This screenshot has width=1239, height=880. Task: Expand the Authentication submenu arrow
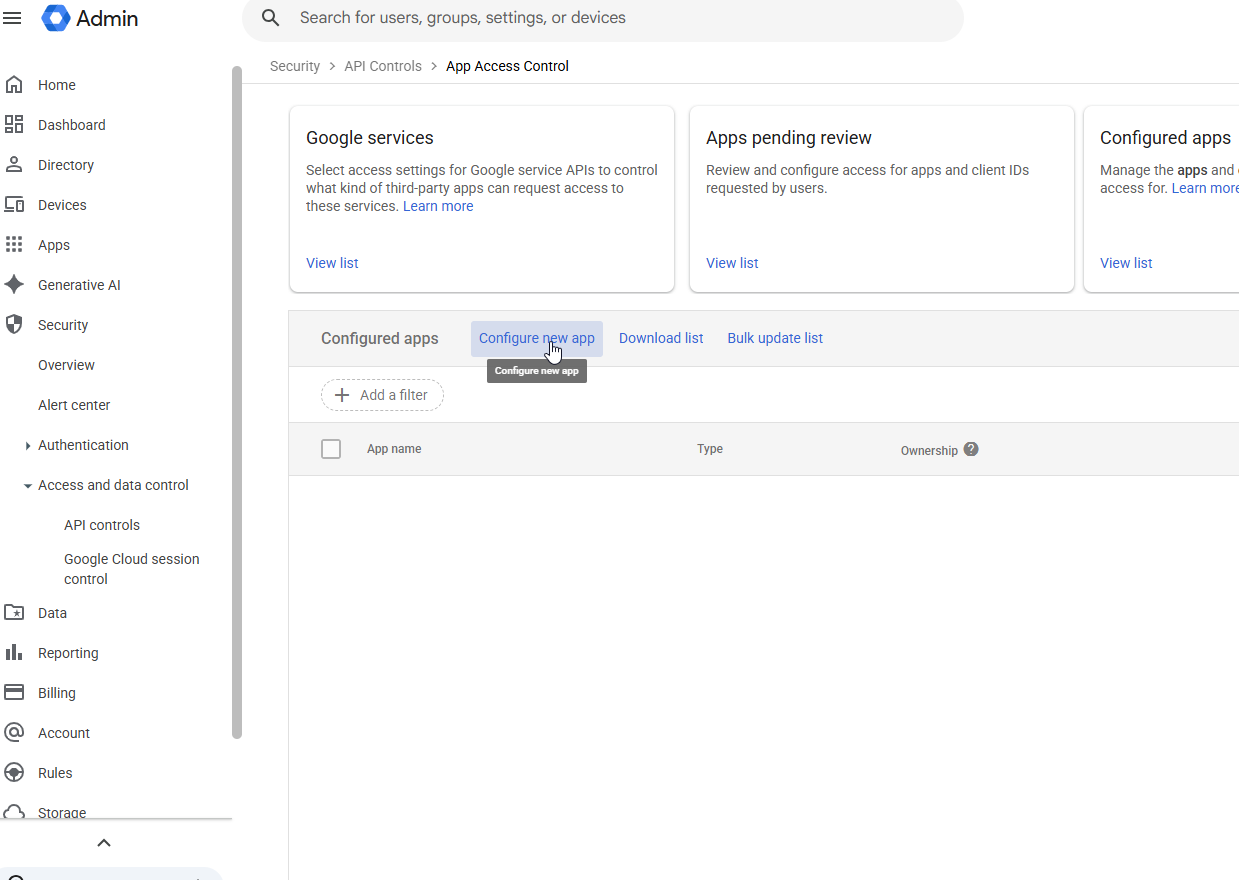click(27, 446)
